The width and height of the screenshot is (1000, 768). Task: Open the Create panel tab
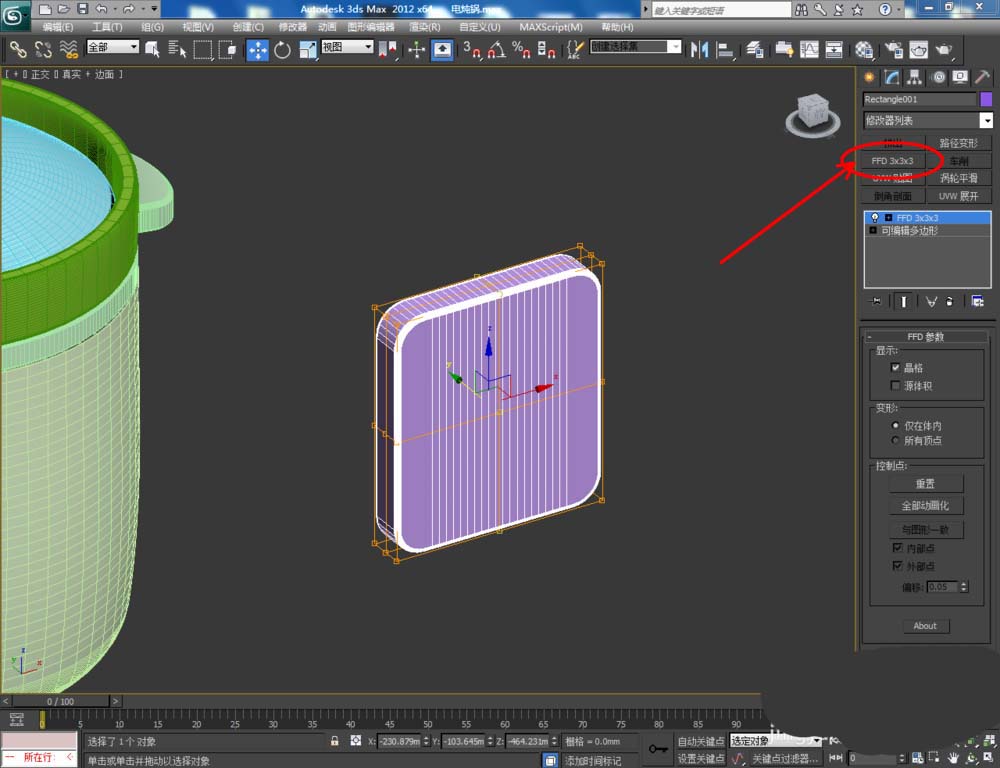click(x=869, y=78)
